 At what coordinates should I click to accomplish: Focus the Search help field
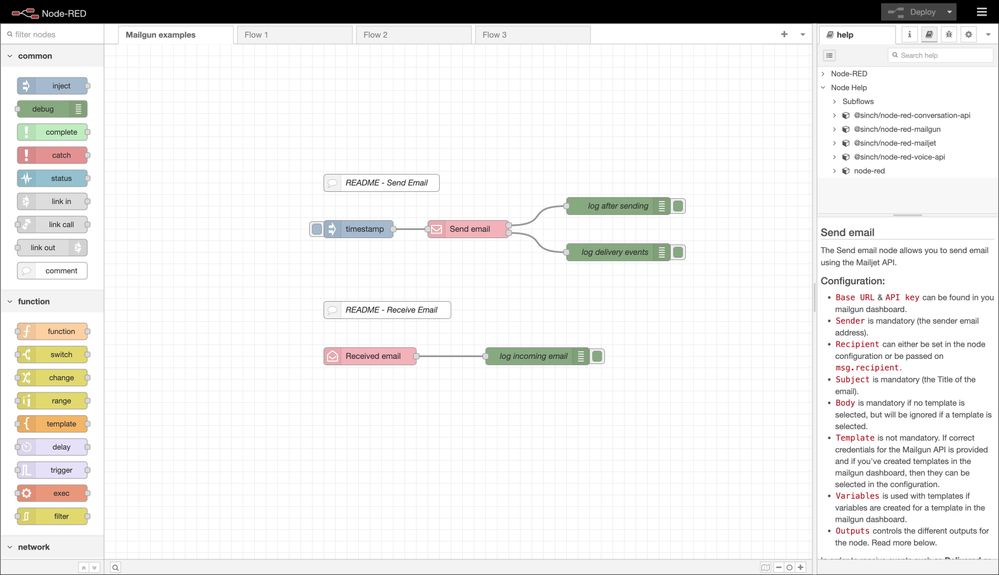point(940,55)
